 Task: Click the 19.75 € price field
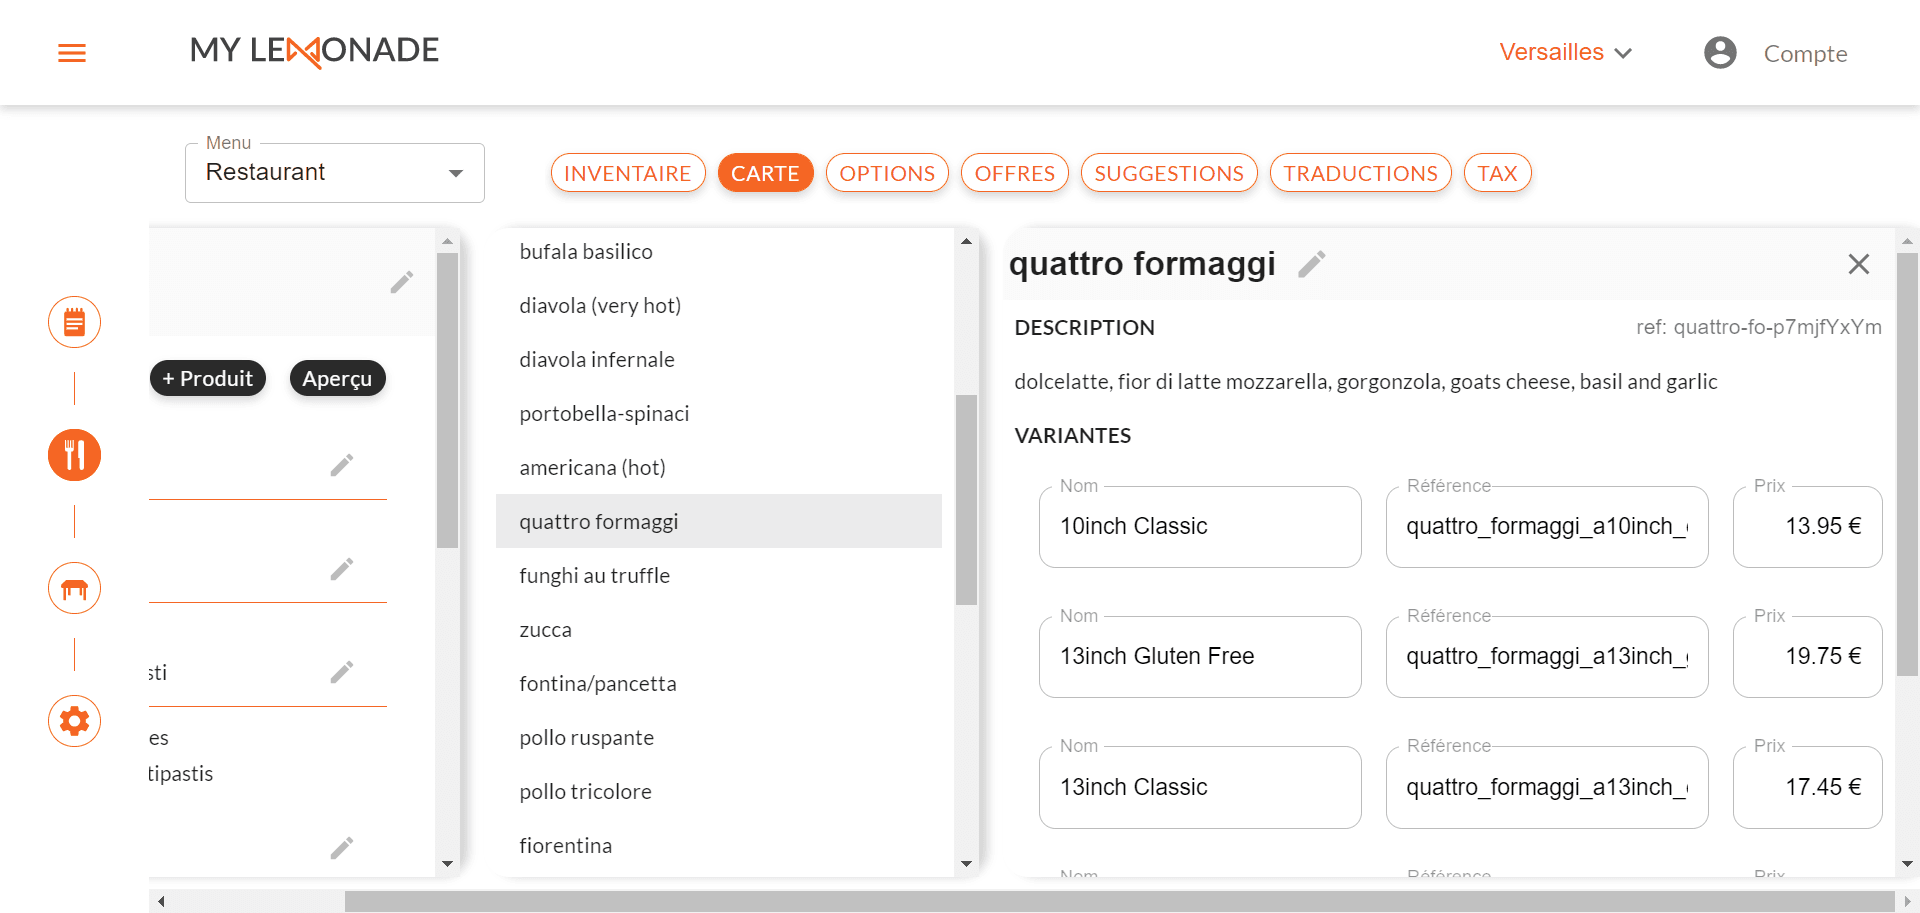(1808, 657)
